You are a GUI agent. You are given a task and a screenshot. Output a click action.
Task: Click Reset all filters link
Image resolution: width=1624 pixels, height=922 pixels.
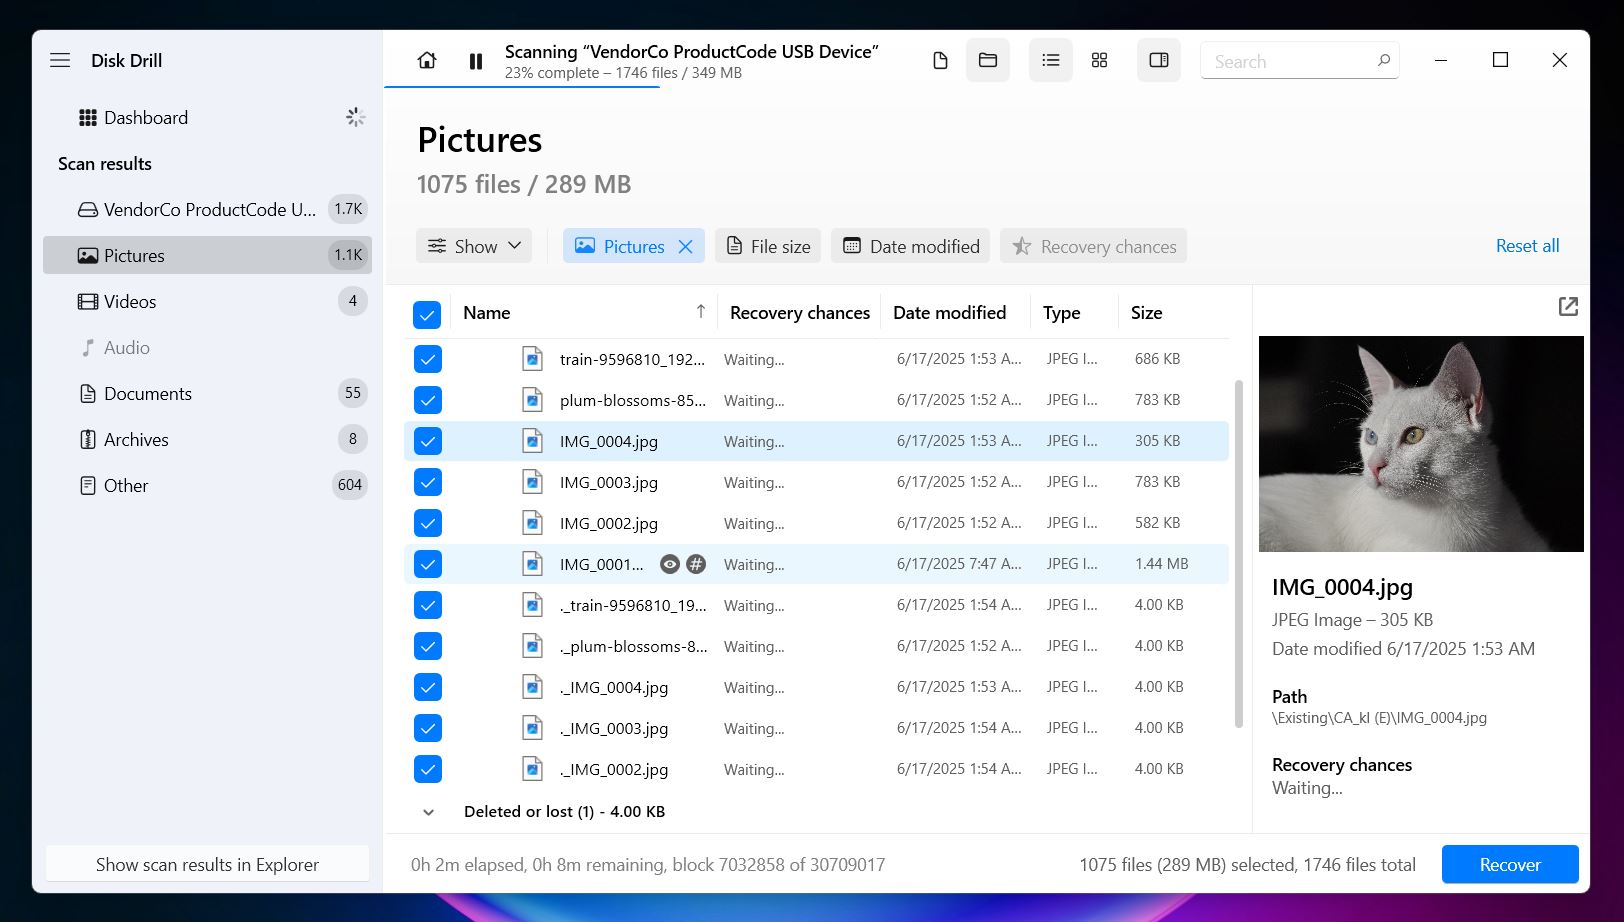[x=1527, y=246]
